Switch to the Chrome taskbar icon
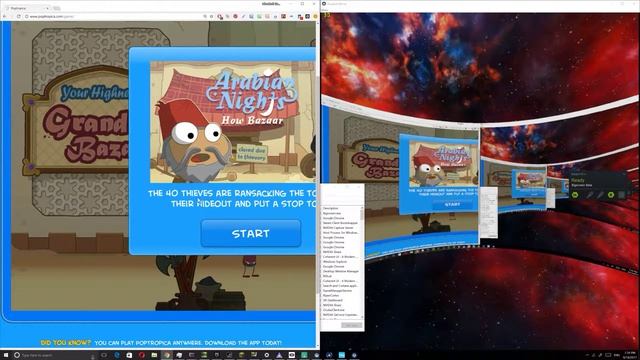640x360 pixels. tap(167, 355)
